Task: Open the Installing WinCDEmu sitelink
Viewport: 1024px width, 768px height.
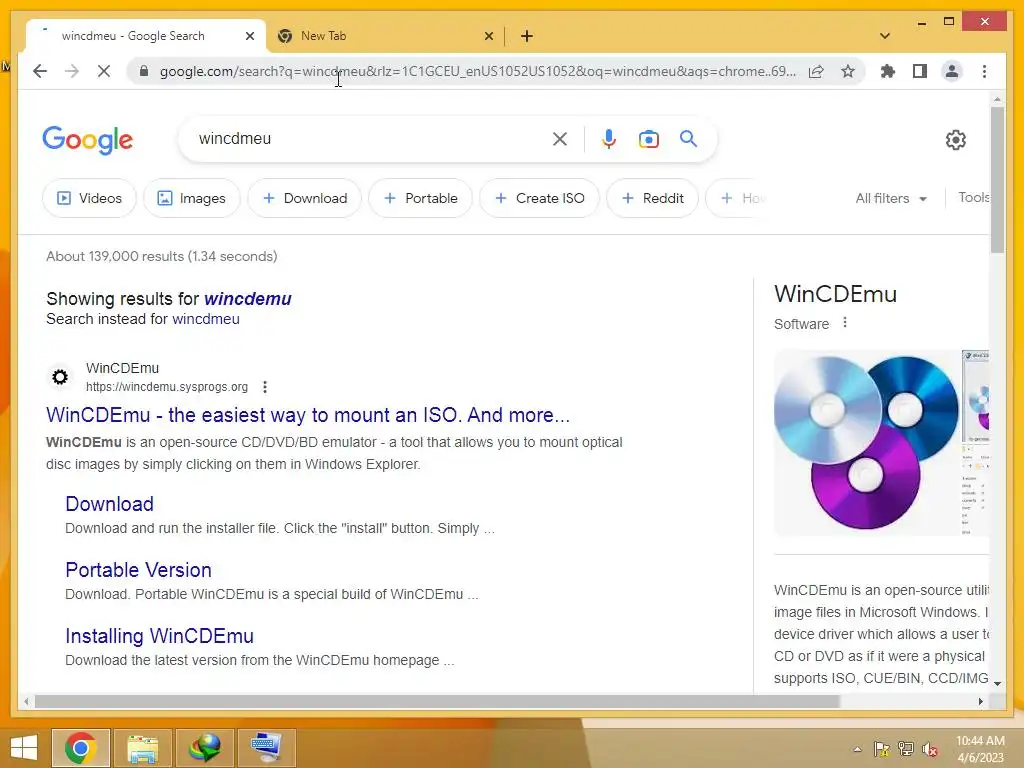Action: click(159, 635)
